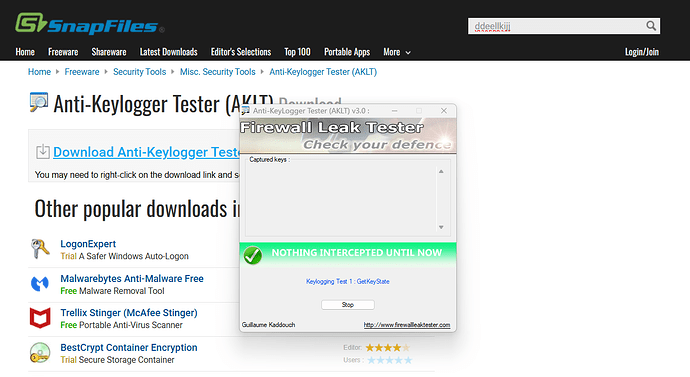Open Latest Downloads in the nav bar
Screen dimensions: 690x377
point(169,52)
